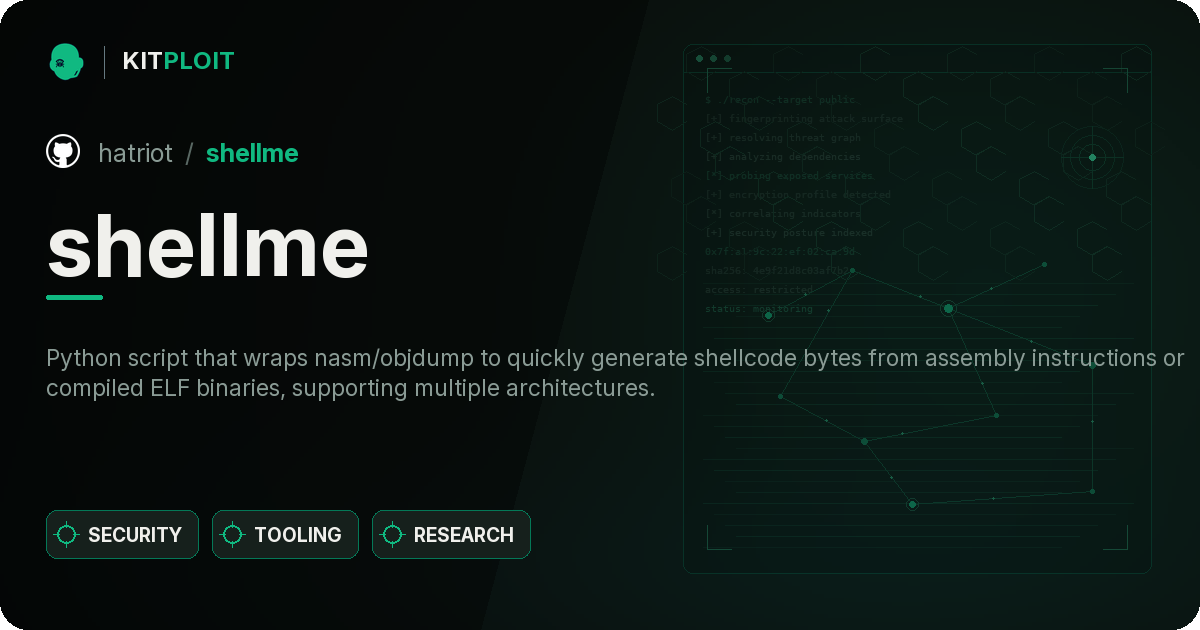Click the 'correlating indicators' terminal line
Image resolution: width=1200 pixels, height=630 pixels.
[x=782, y=214]
